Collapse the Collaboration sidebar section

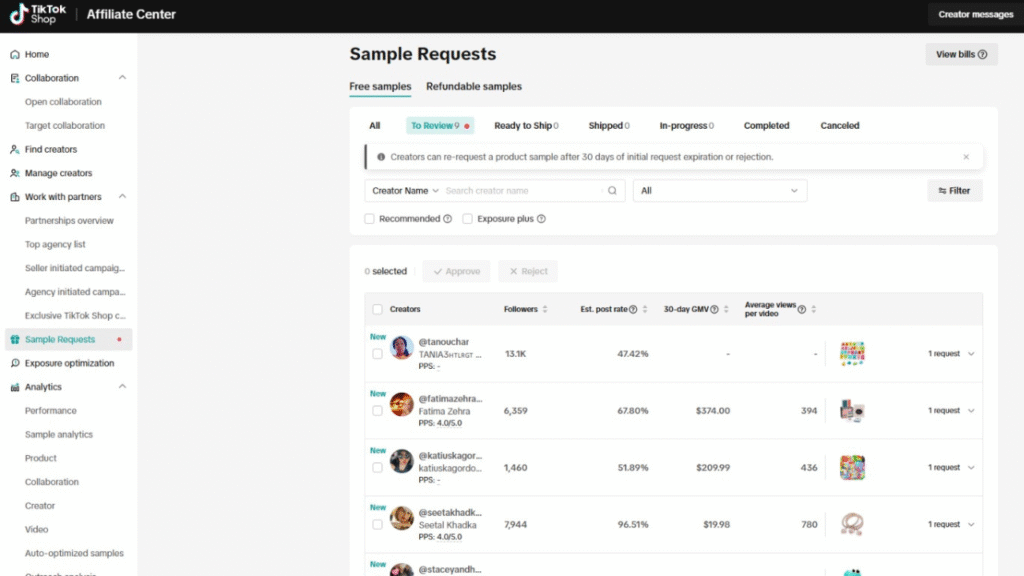point(122,78)
